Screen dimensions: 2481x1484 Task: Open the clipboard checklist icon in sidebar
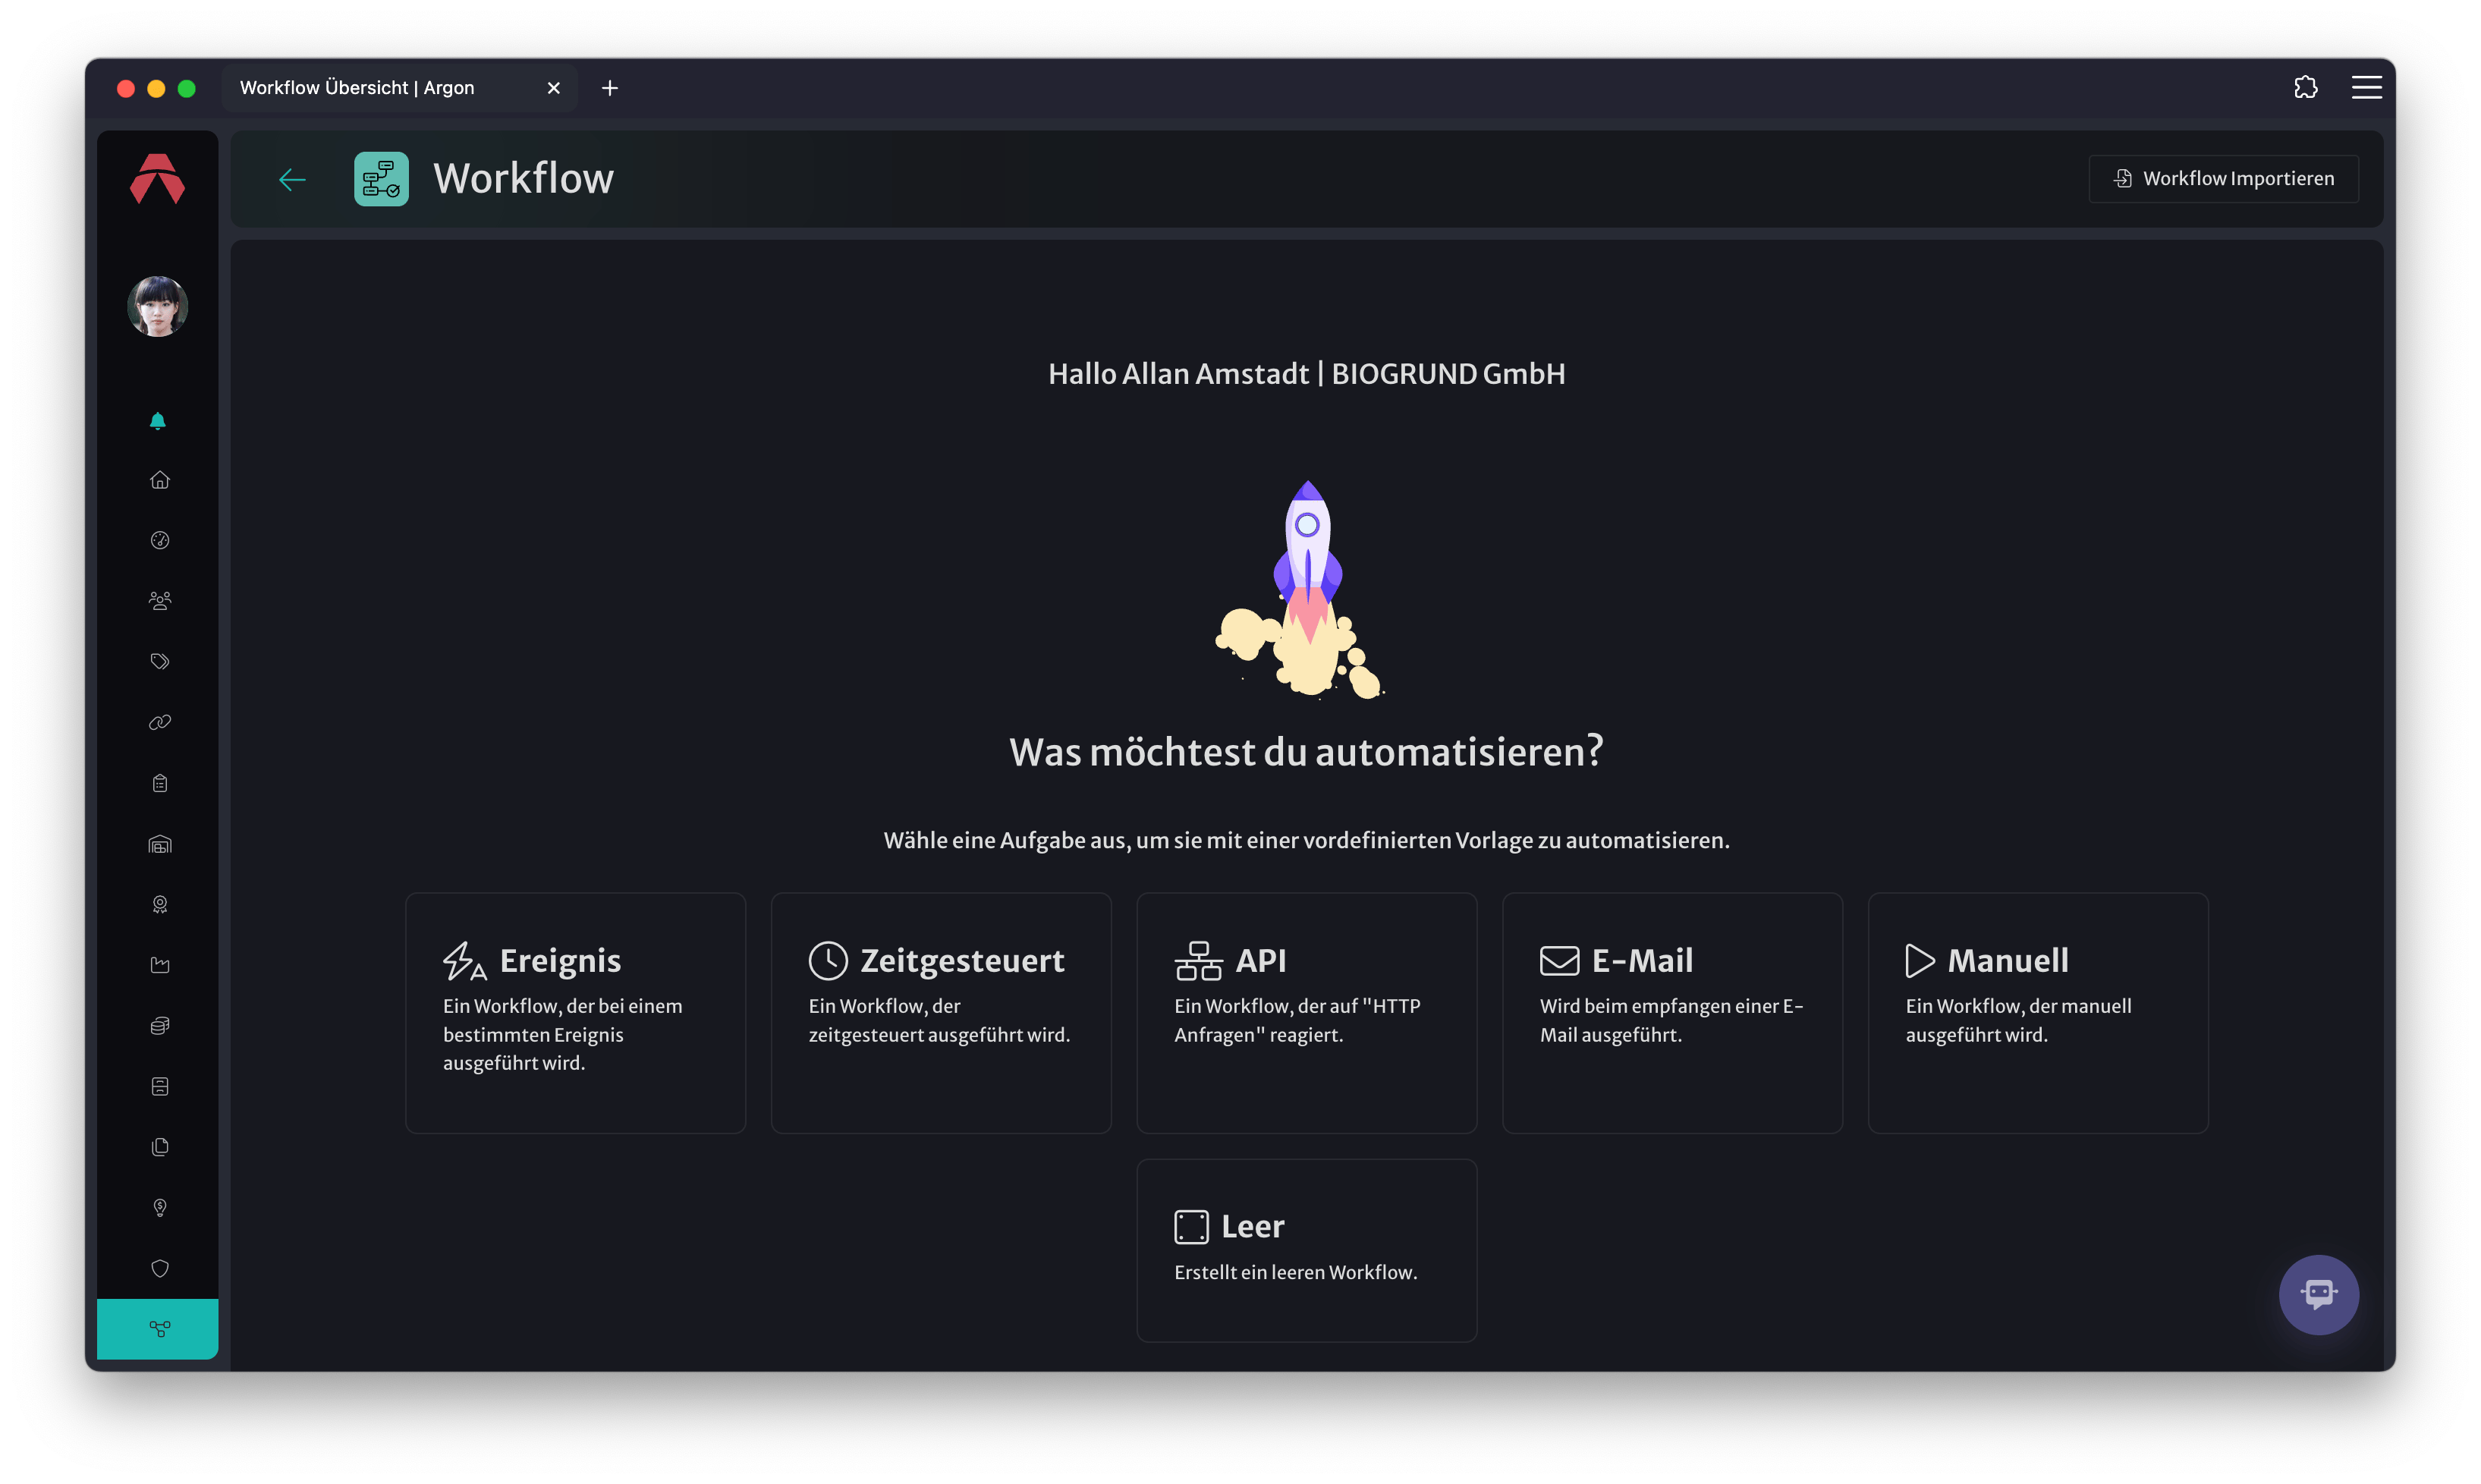coord(159,784)
